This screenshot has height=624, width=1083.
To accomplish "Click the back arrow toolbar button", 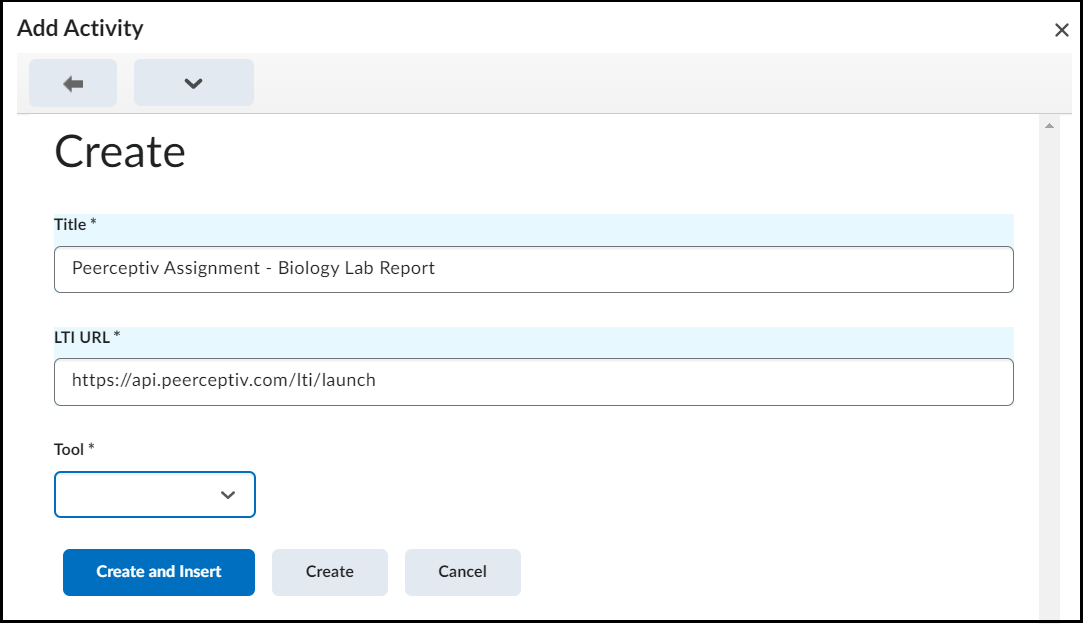I will [x=73, y=83].
